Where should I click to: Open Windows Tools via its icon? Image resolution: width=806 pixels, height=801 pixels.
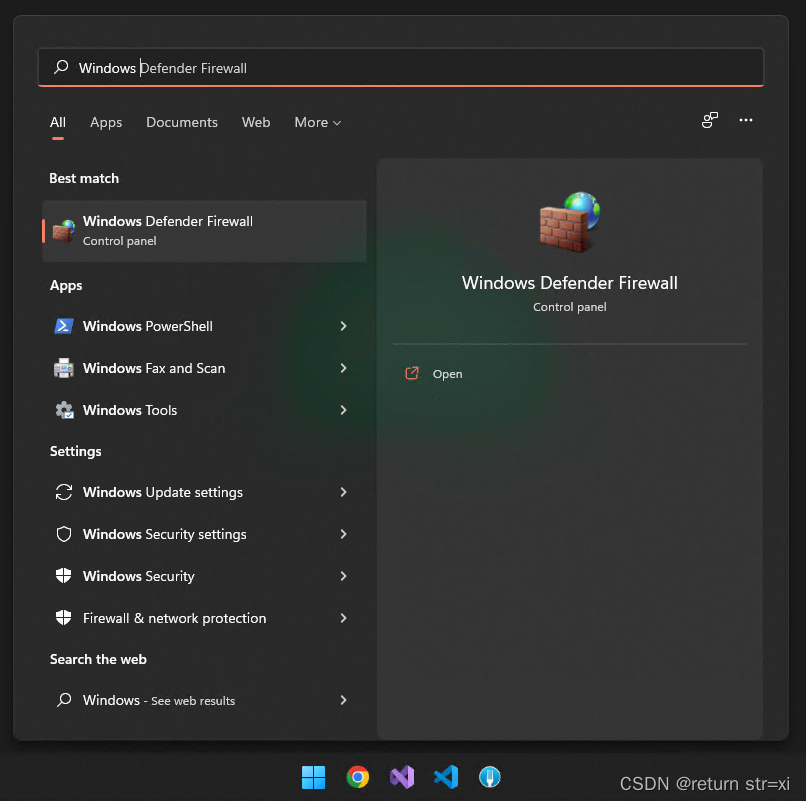tap(63, 410)
